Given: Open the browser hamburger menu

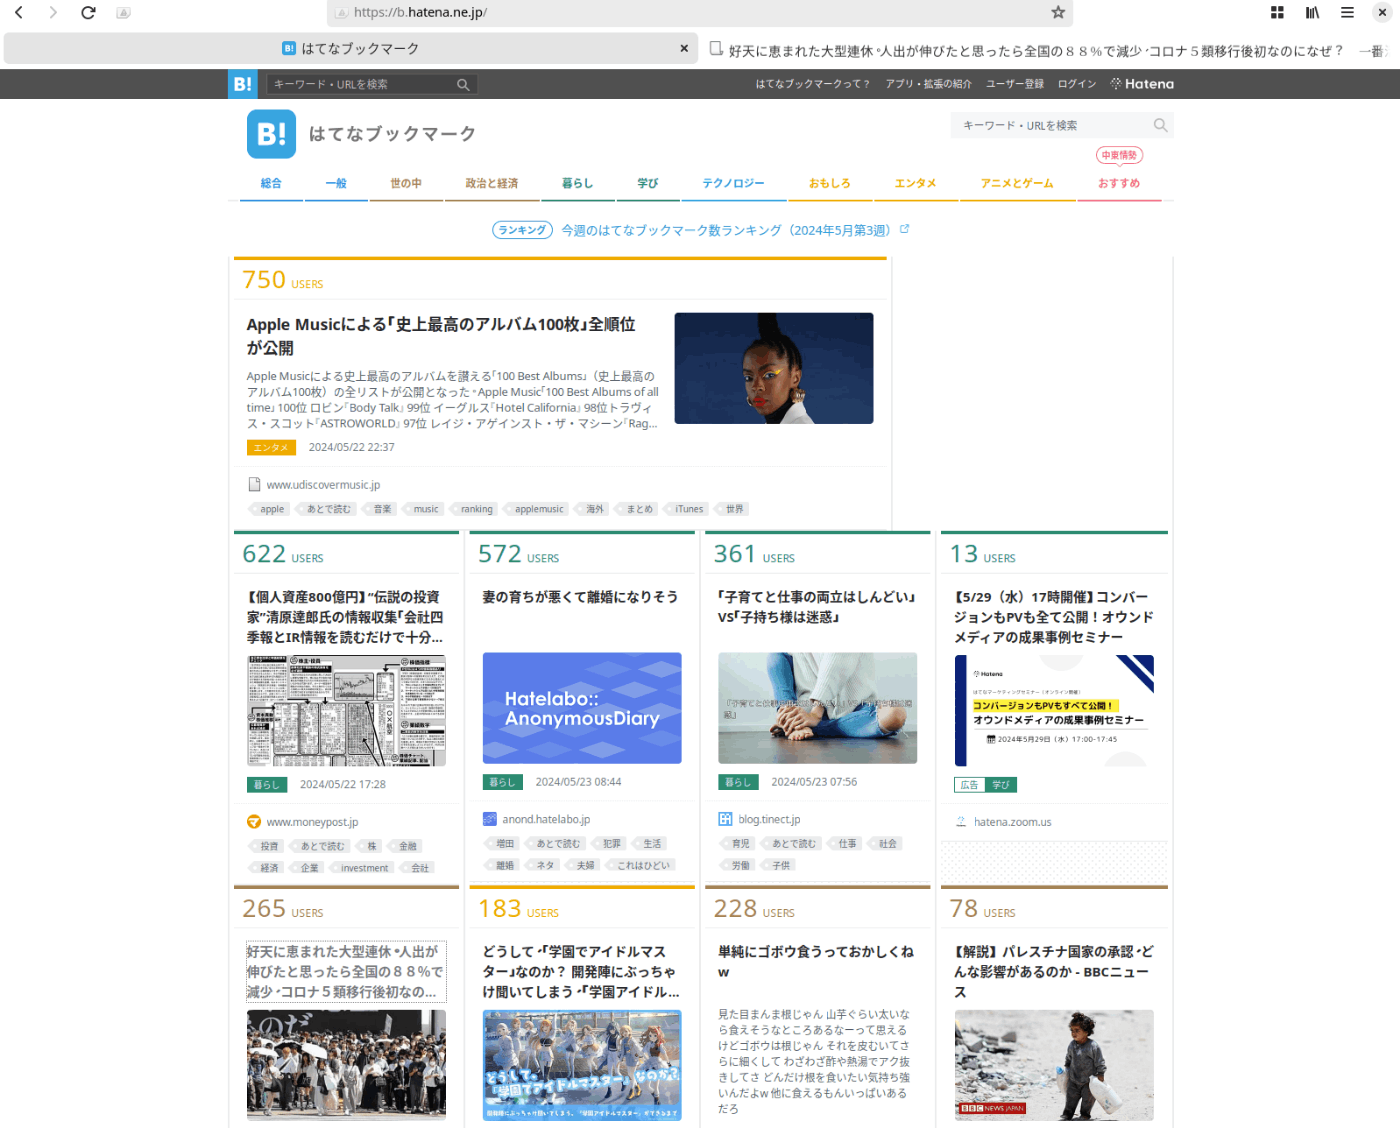Looking at the screenshot, I should (1347, 12).
